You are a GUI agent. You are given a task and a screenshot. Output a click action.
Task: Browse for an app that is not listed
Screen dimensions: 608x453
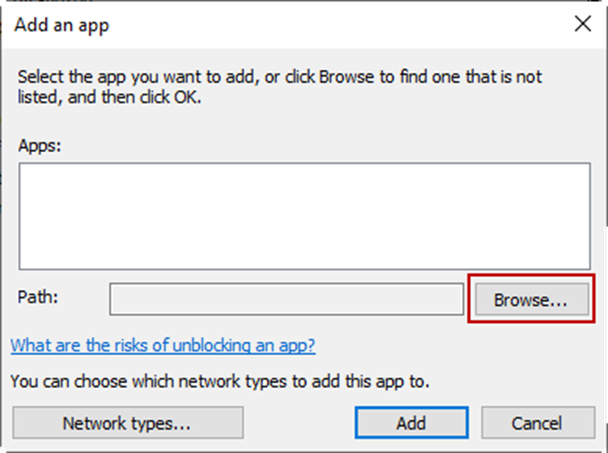tap(528, 300)
